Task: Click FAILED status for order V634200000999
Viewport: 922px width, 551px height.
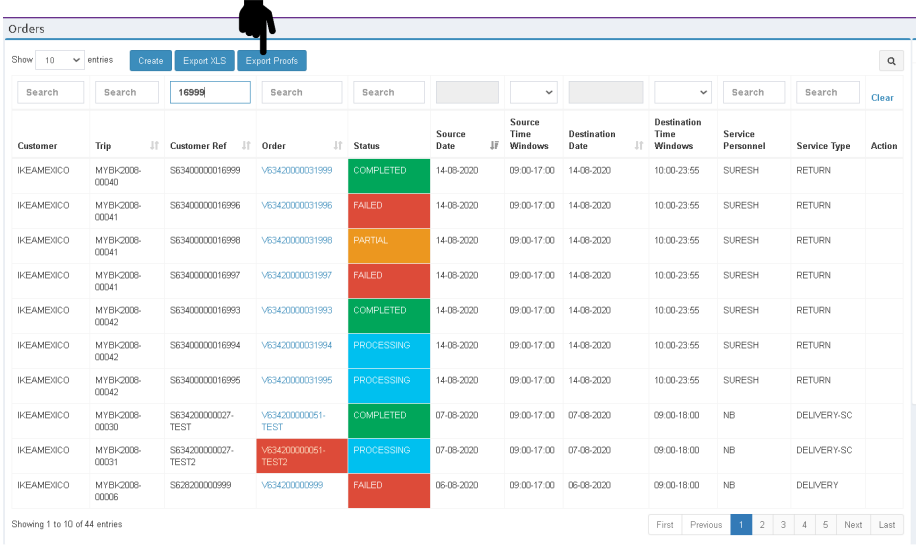Action: (389, 490)
